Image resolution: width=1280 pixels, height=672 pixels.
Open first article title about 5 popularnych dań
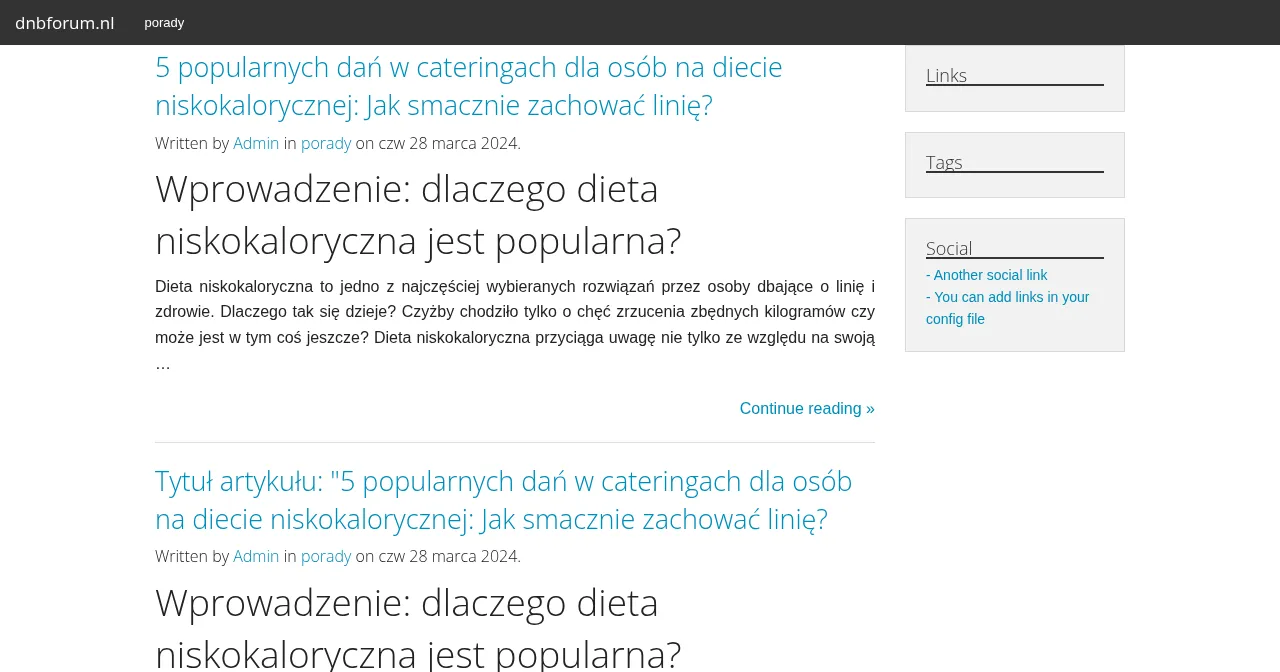469,86
